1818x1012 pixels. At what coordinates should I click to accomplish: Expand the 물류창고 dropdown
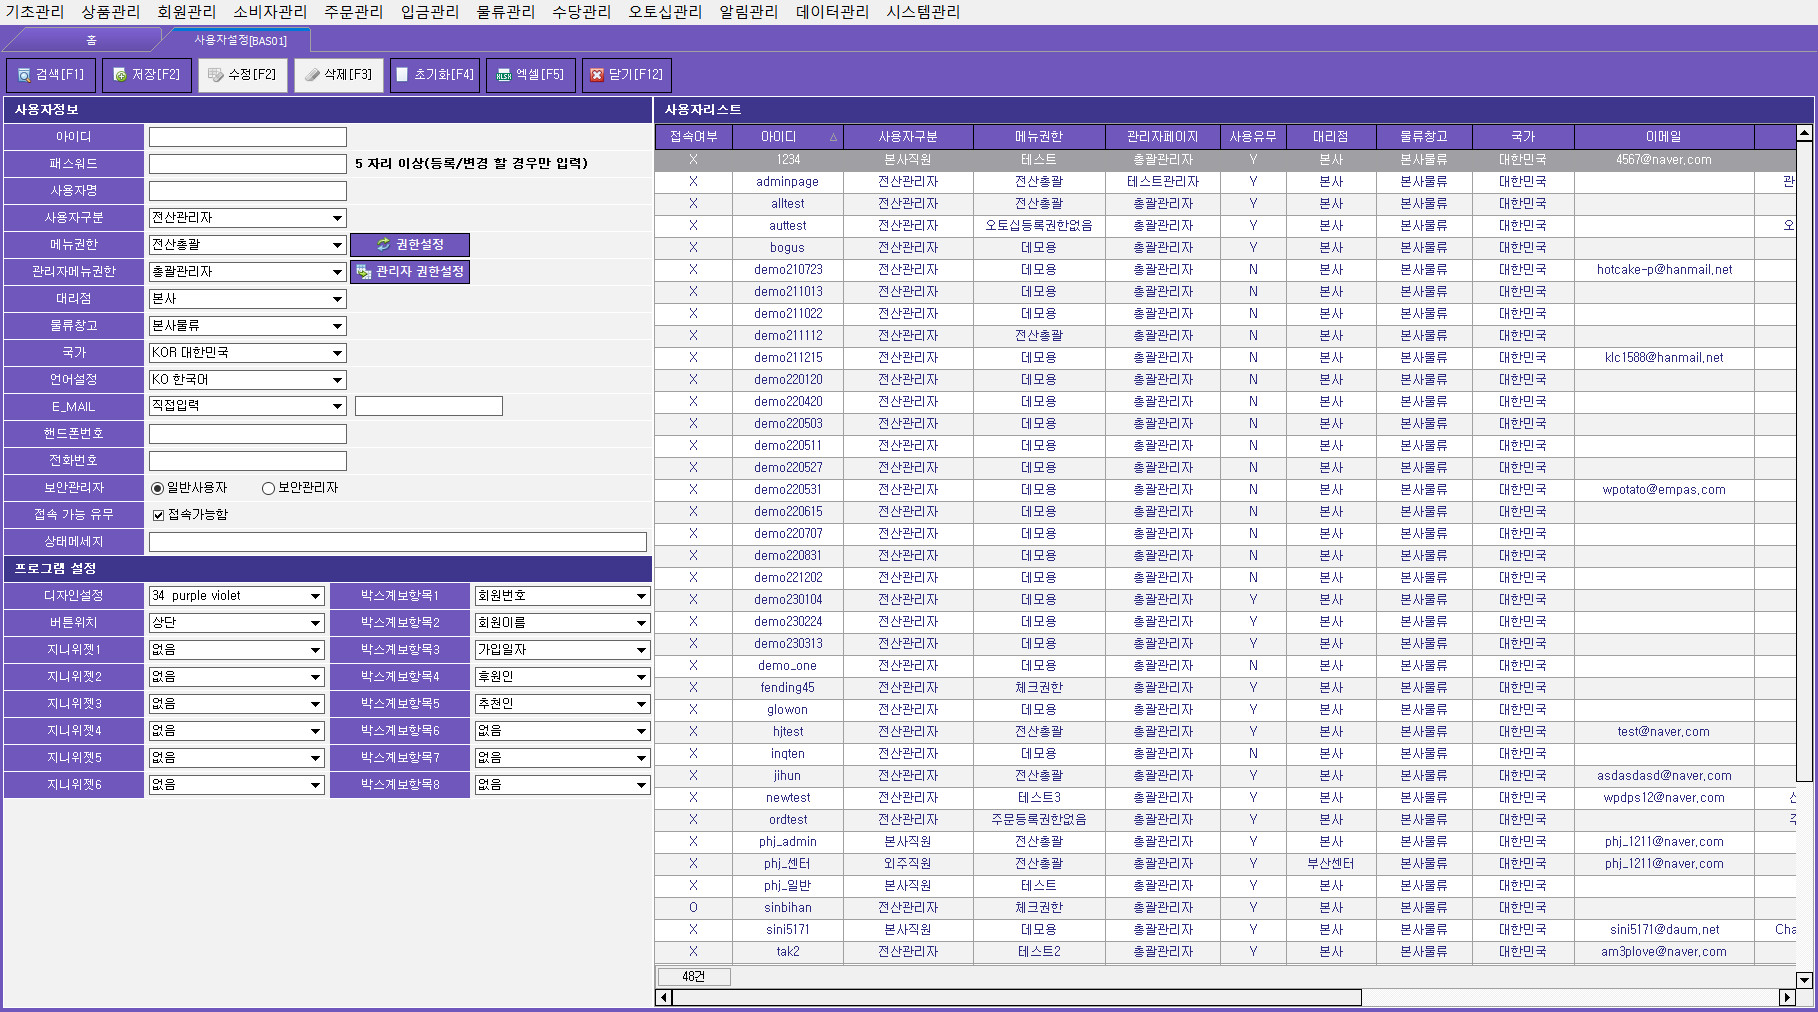pyautogui.click(x=337, y=326)
